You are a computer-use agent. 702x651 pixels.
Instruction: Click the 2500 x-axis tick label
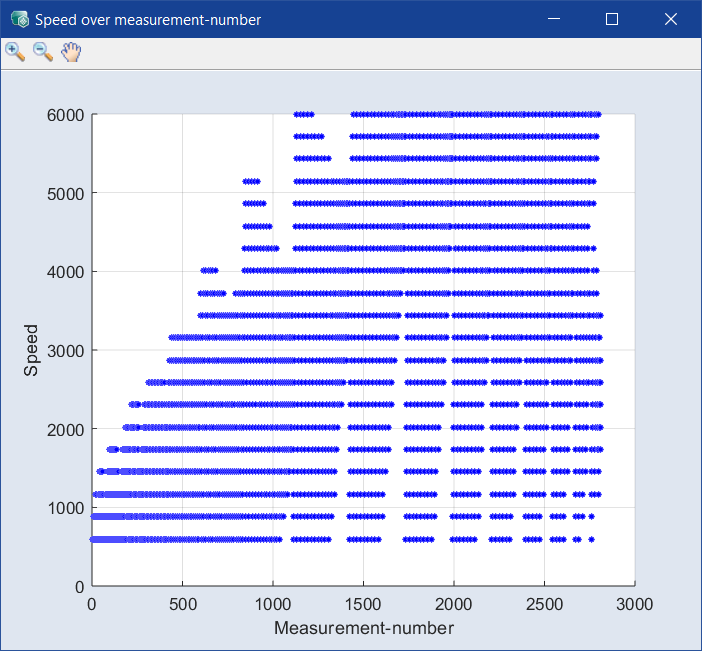(544, 604)
